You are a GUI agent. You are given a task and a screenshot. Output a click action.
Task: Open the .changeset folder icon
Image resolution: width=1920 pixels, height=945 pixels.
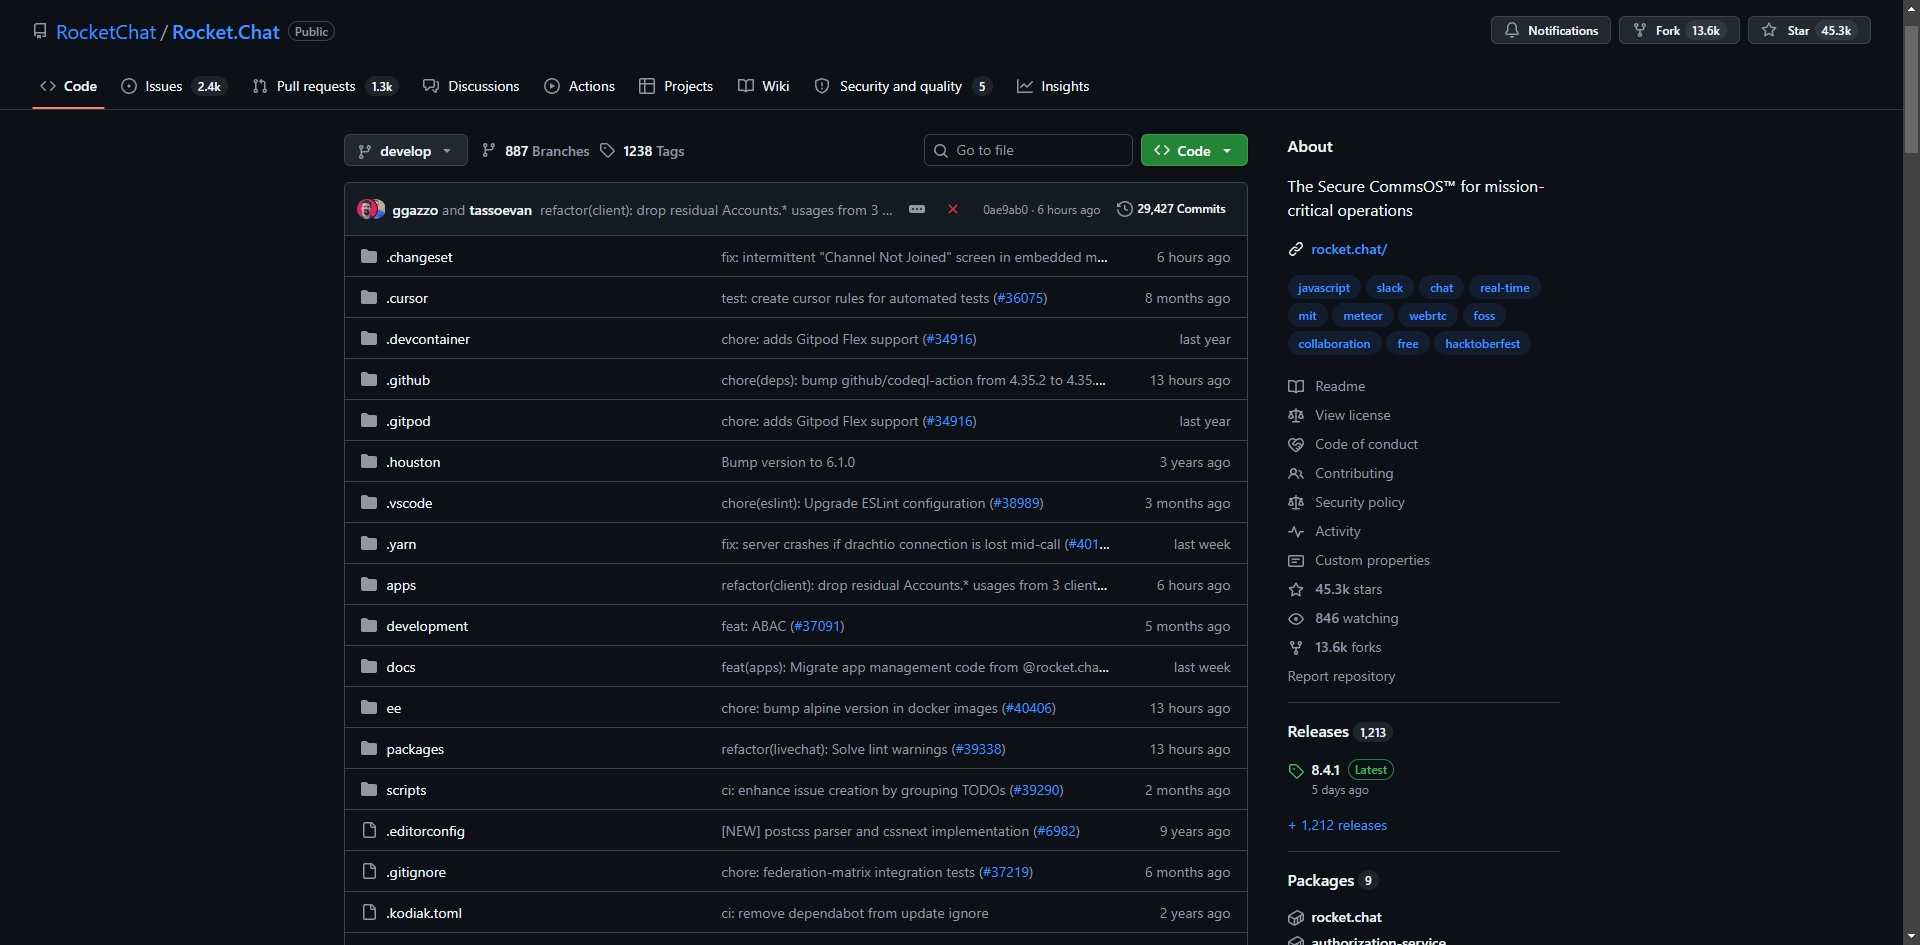[x=369, y=257]
